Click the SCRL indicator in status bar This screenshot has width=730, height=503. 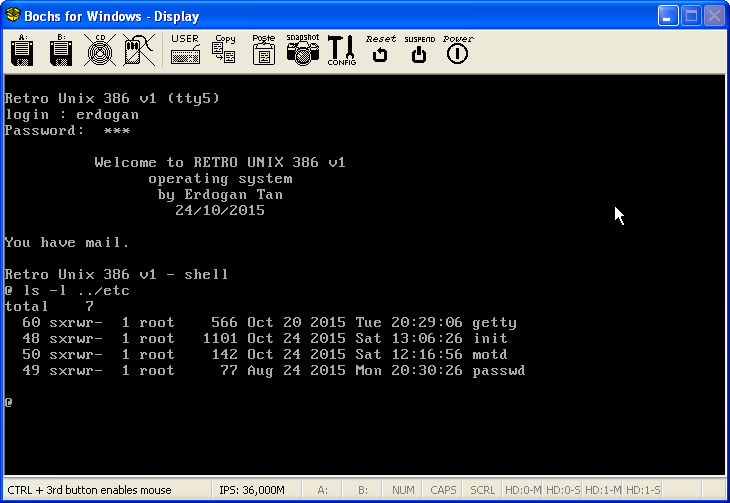coord(482,490)
